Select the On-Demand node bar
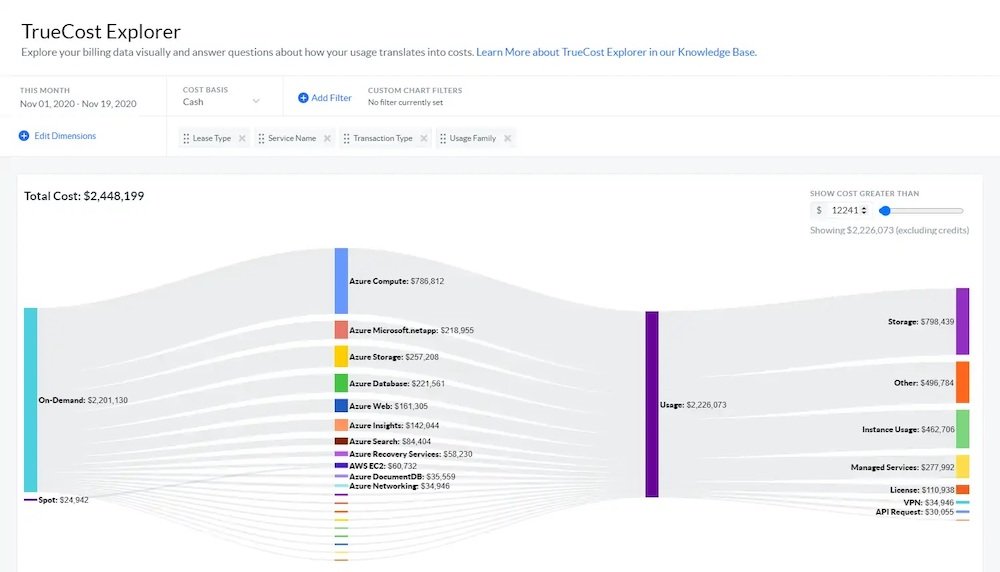 (x=31, y=400)
